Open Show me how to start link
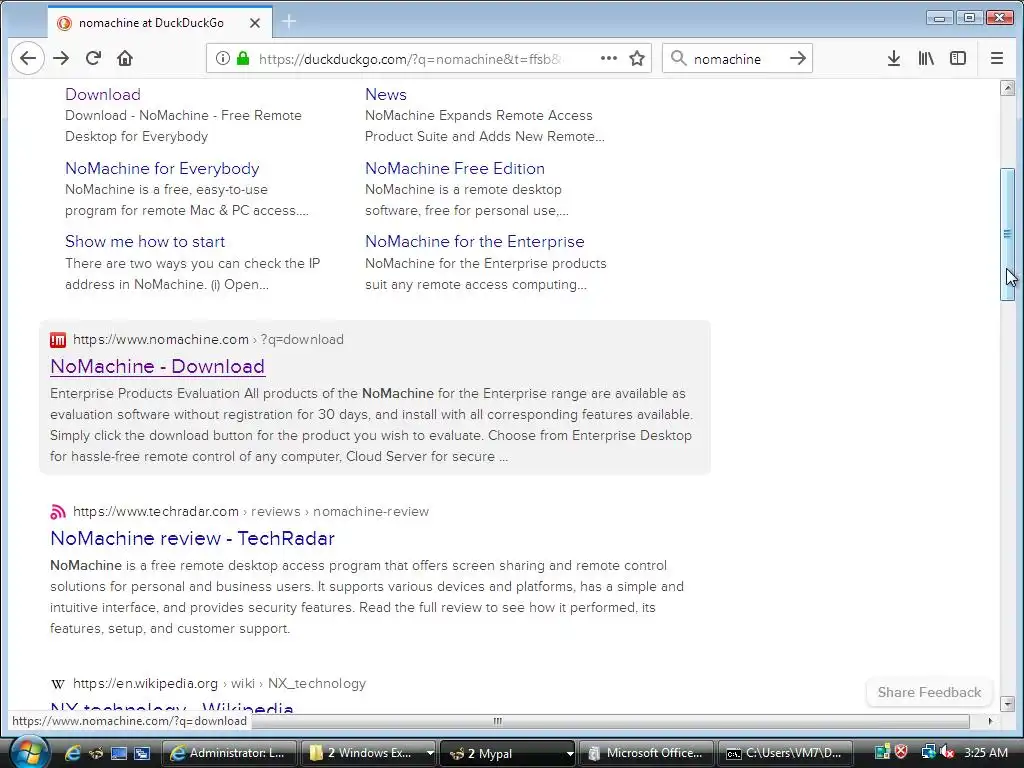The image size is (1024, 768). click(x=144, y=242)
